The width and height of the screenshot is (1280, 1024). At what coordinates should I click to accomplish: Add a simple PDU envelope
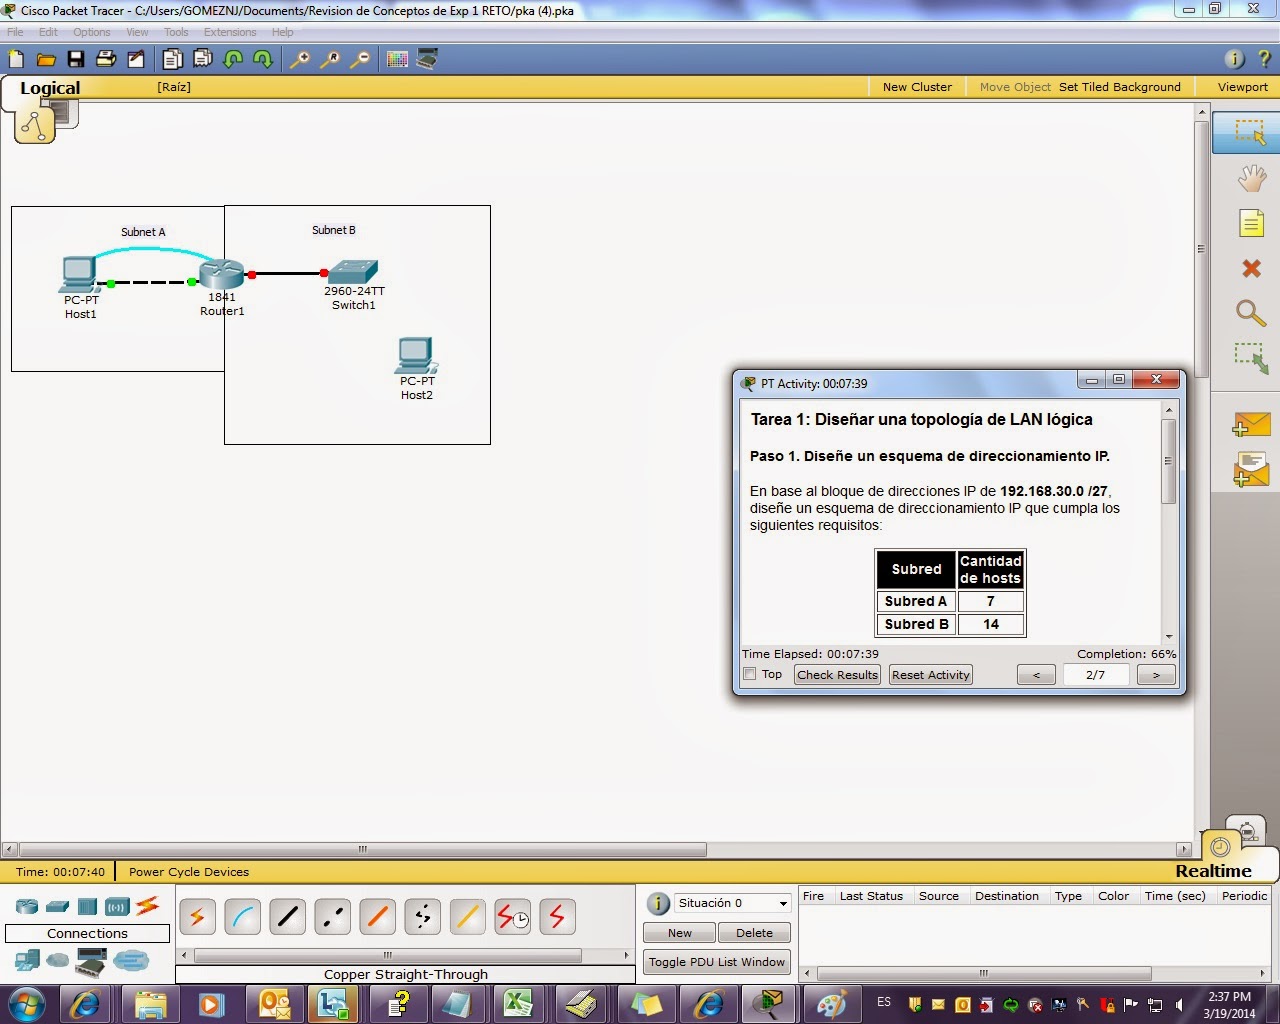click(x=1251, y=425)
